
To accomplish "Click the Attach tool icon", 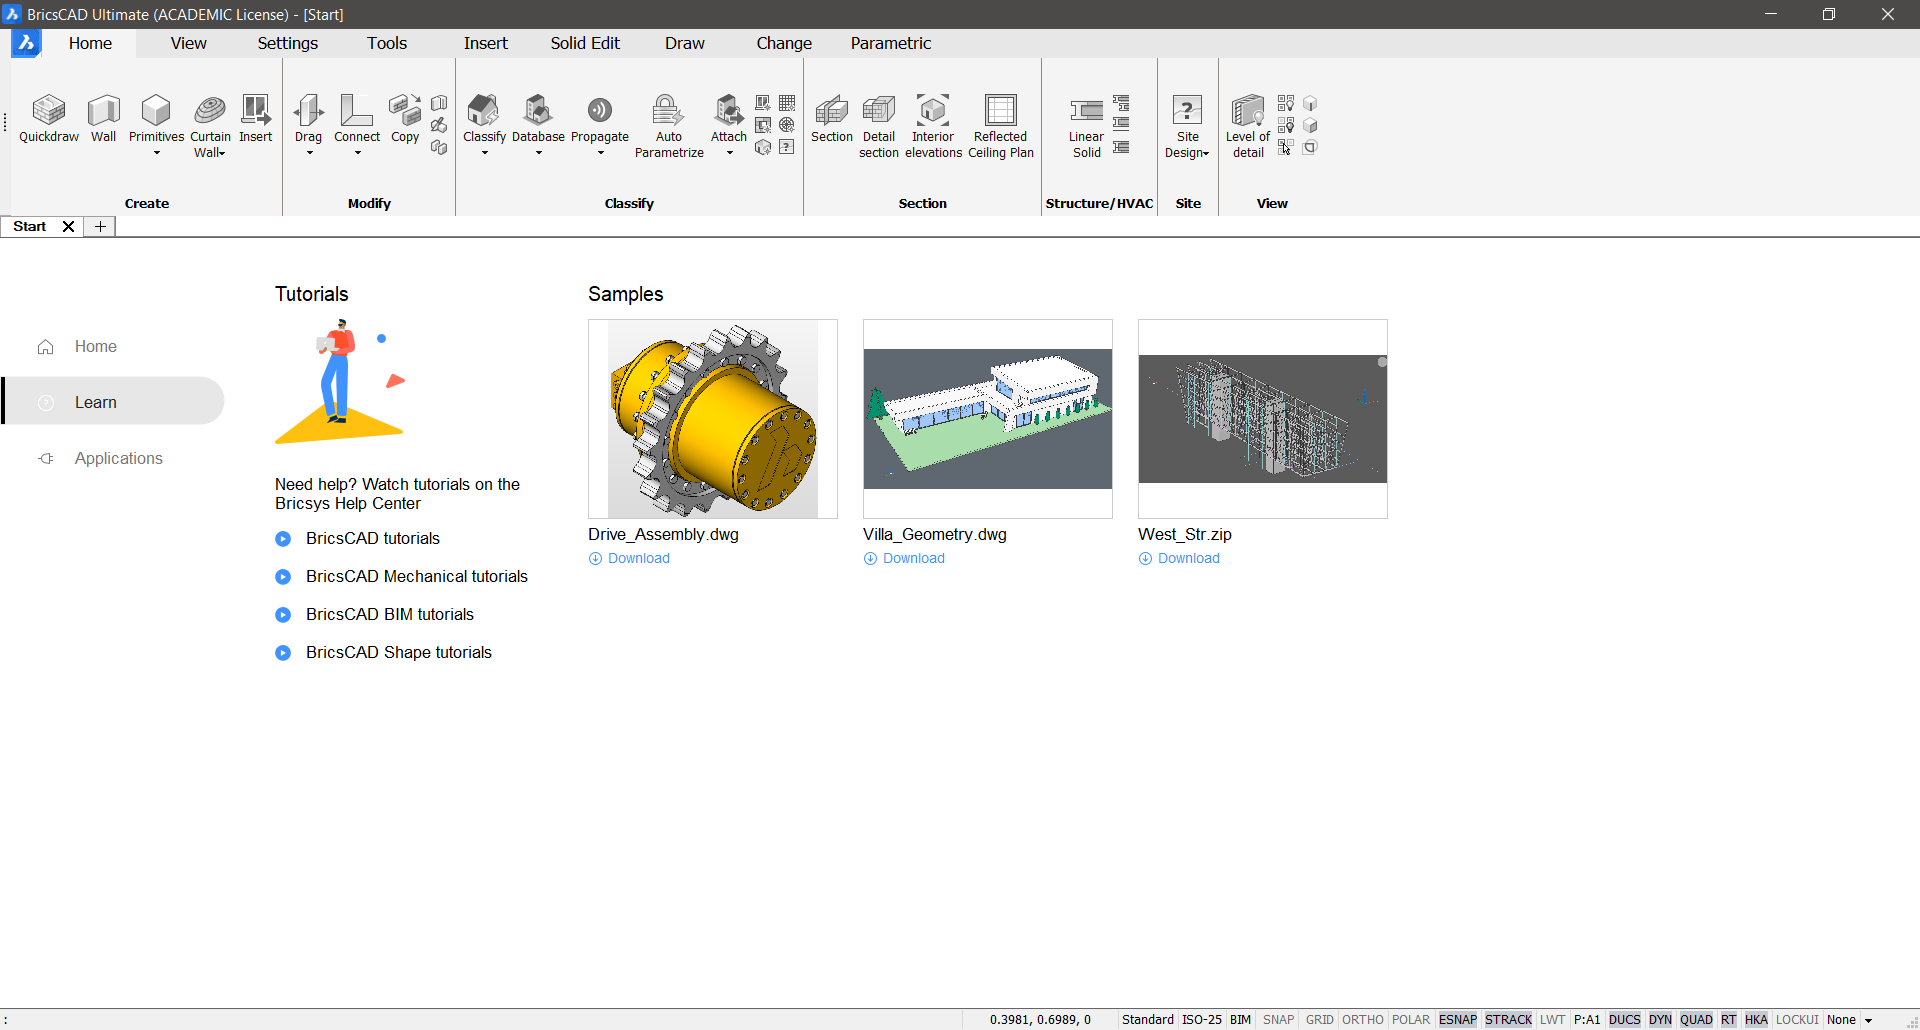I will click(729, 110).
